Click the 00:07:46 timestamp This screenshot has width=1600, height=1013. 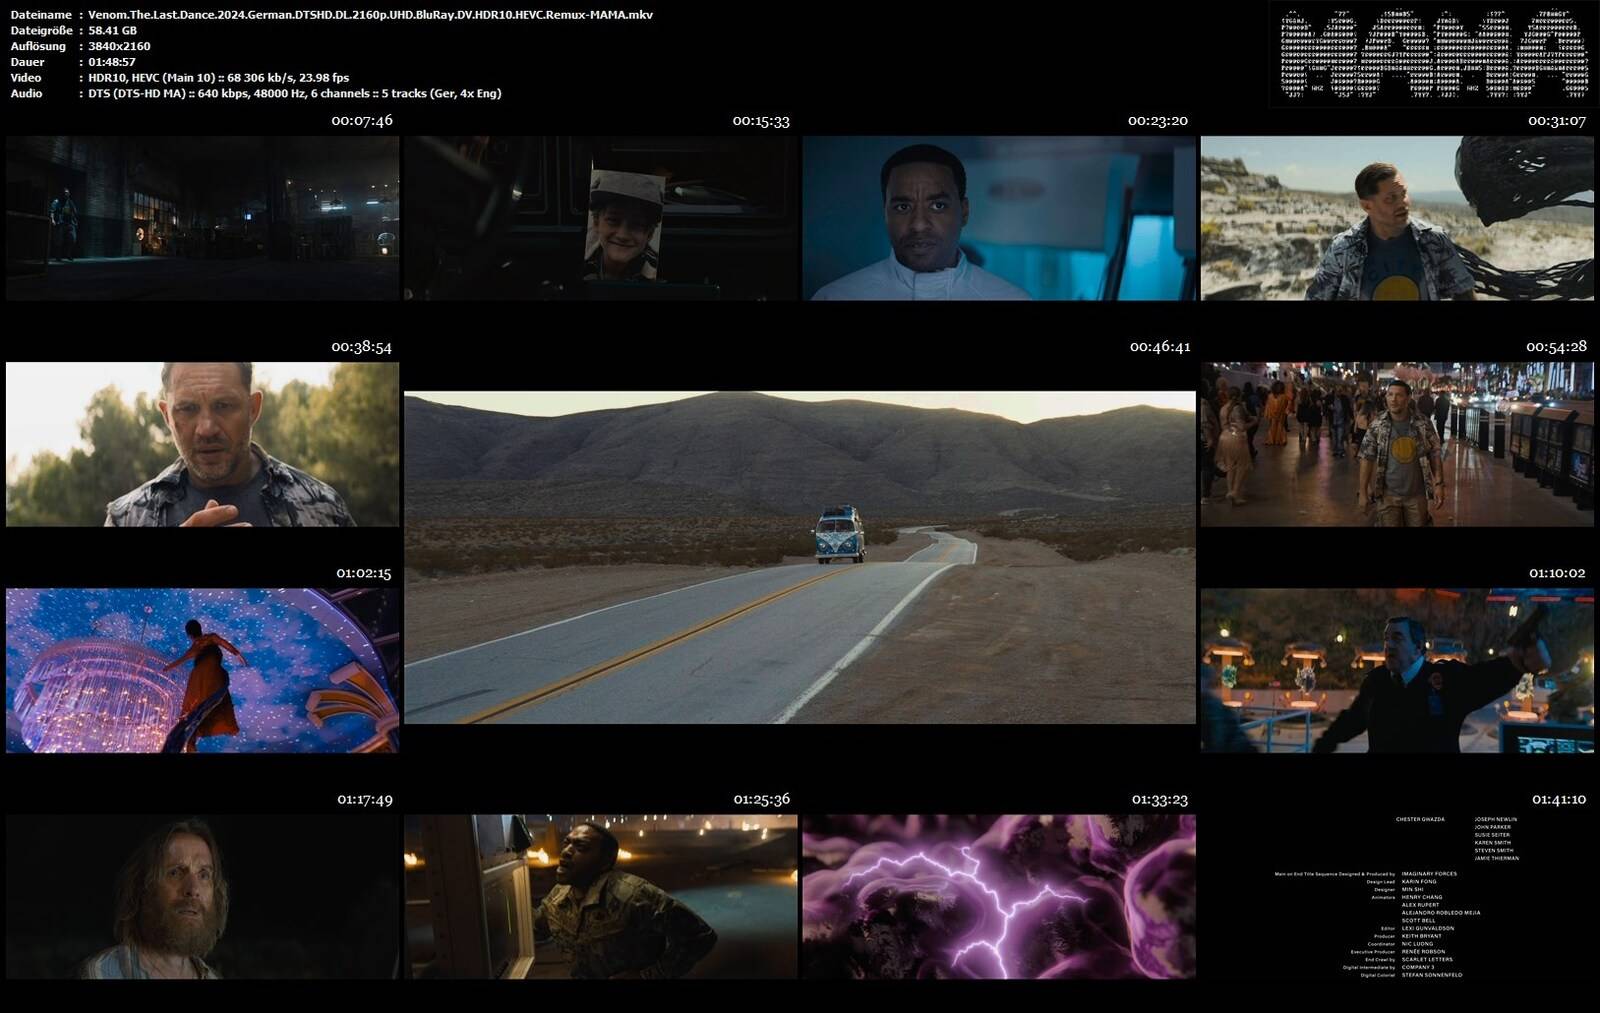click(362, 121)
